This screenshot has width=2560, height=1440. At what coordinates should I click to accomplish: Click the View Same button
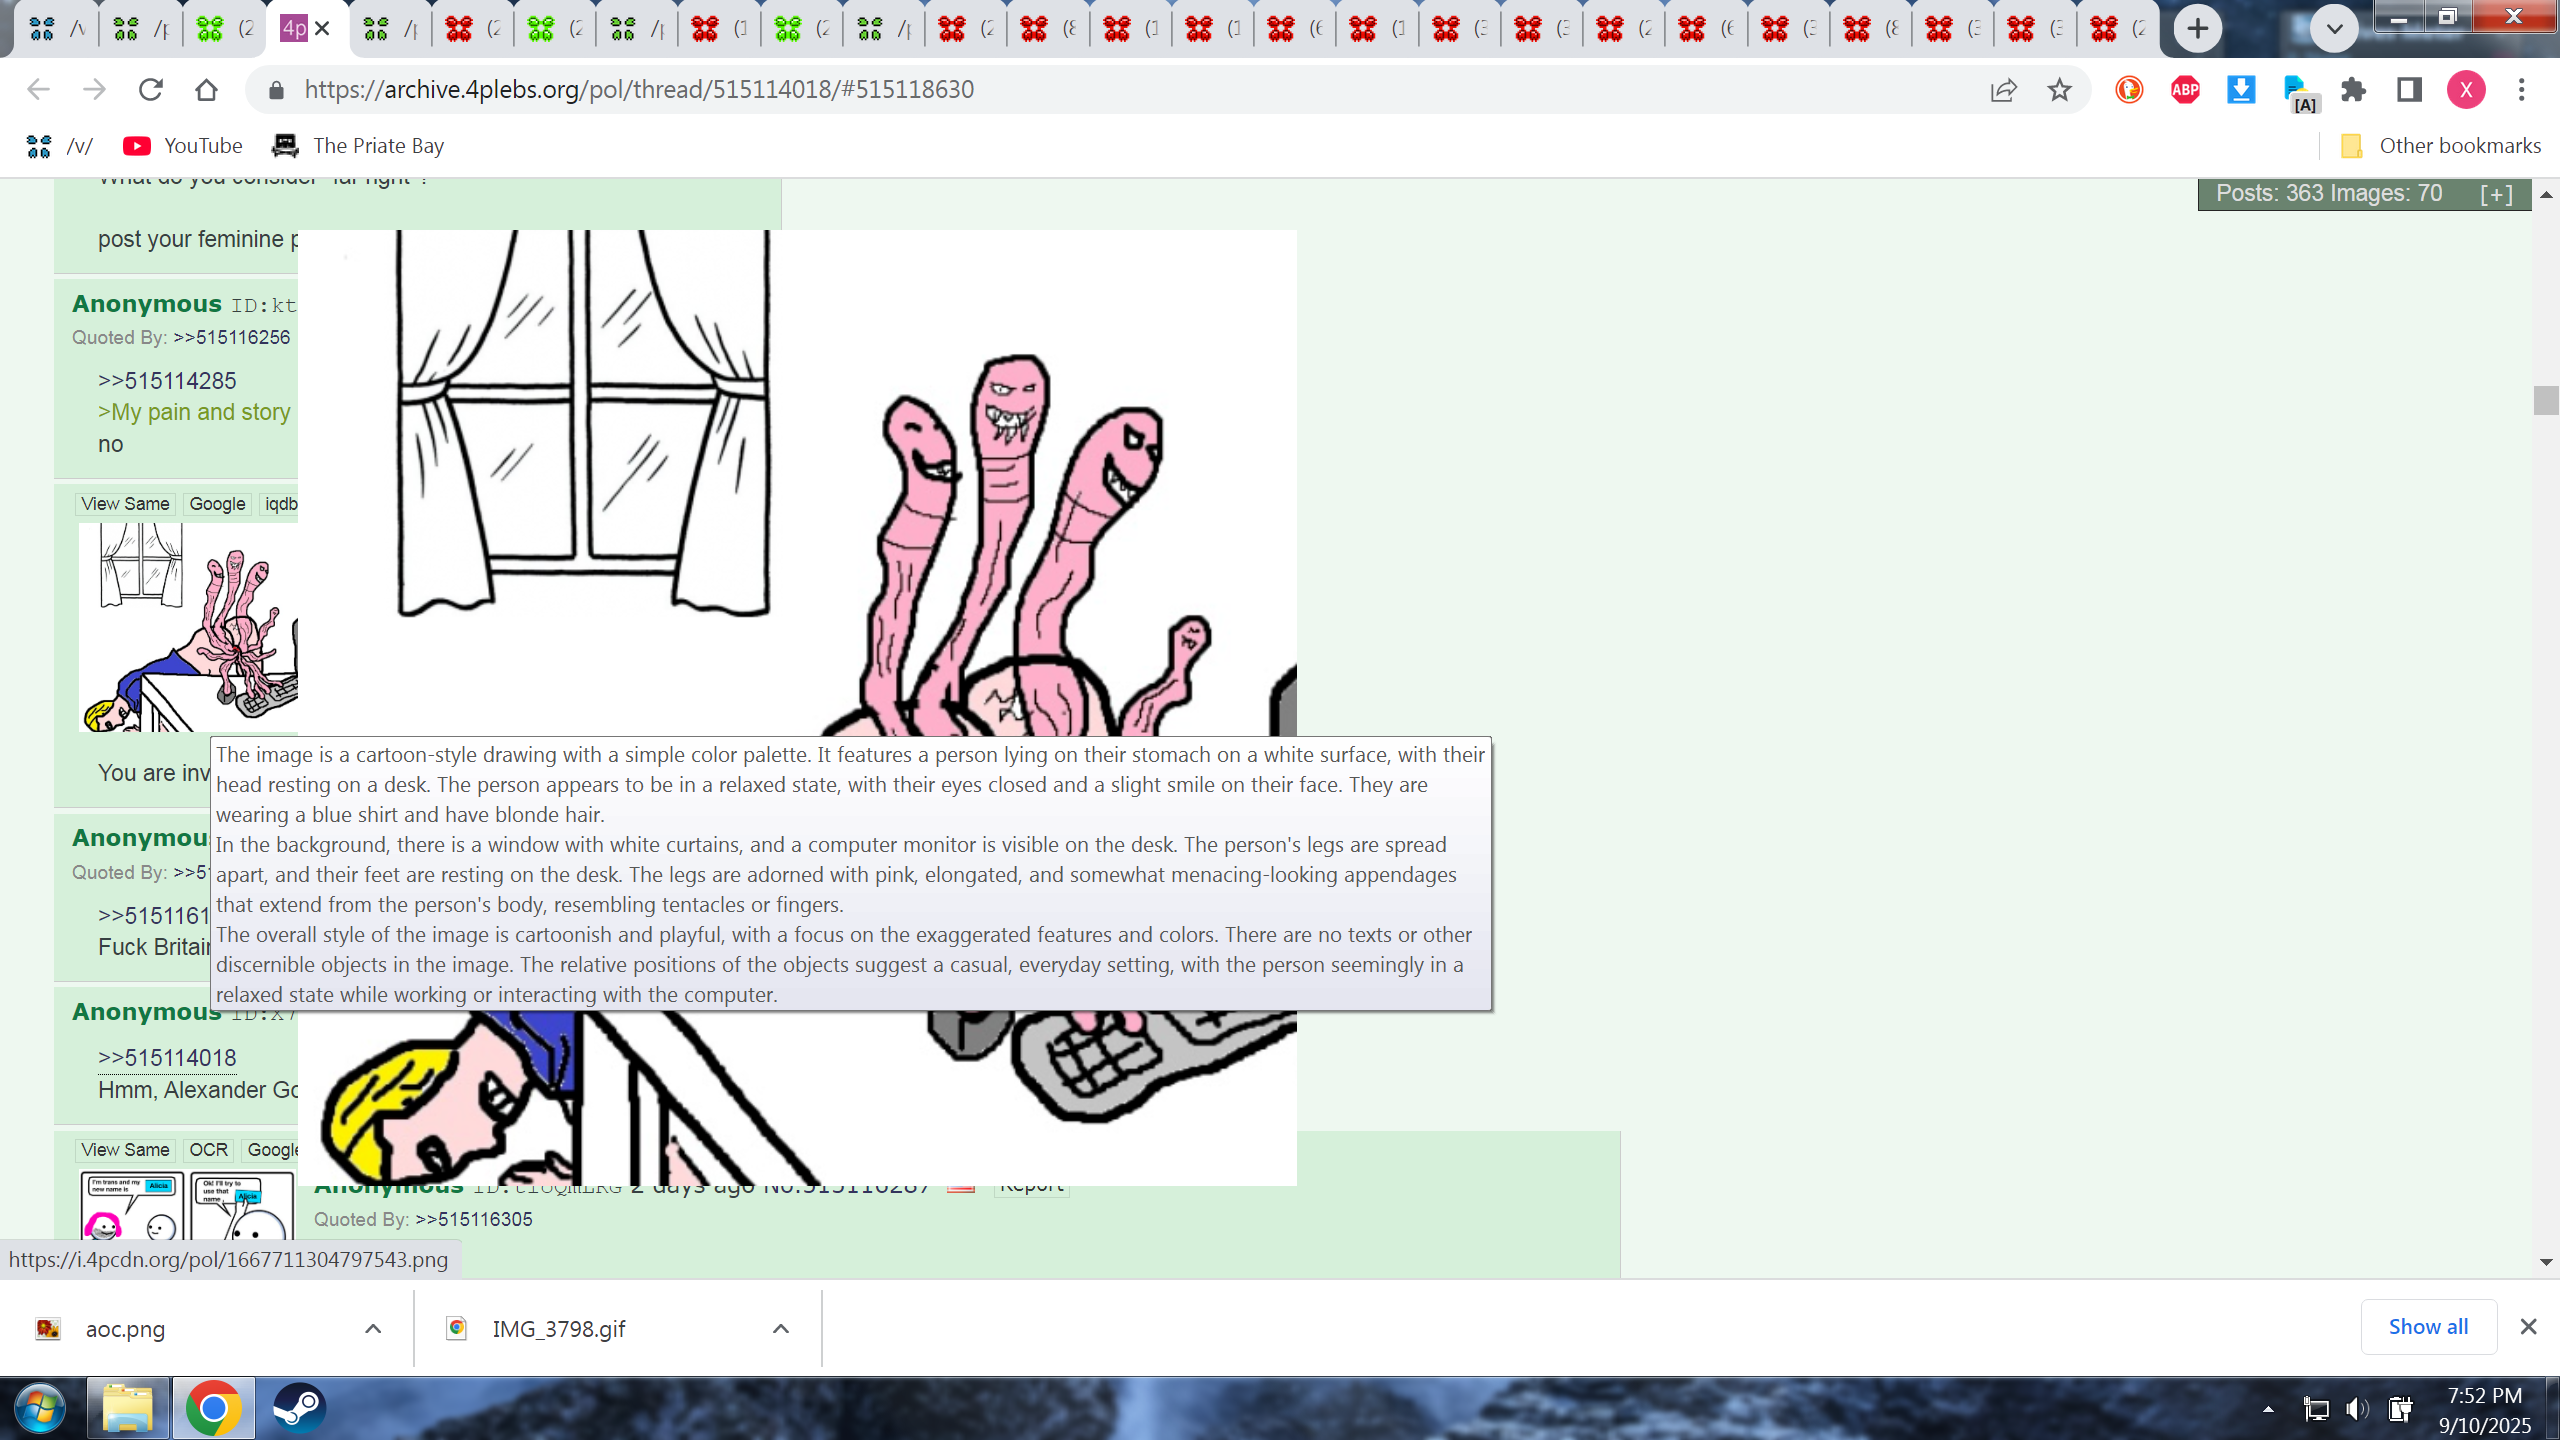pyautogui.click(x=125, y=504)
